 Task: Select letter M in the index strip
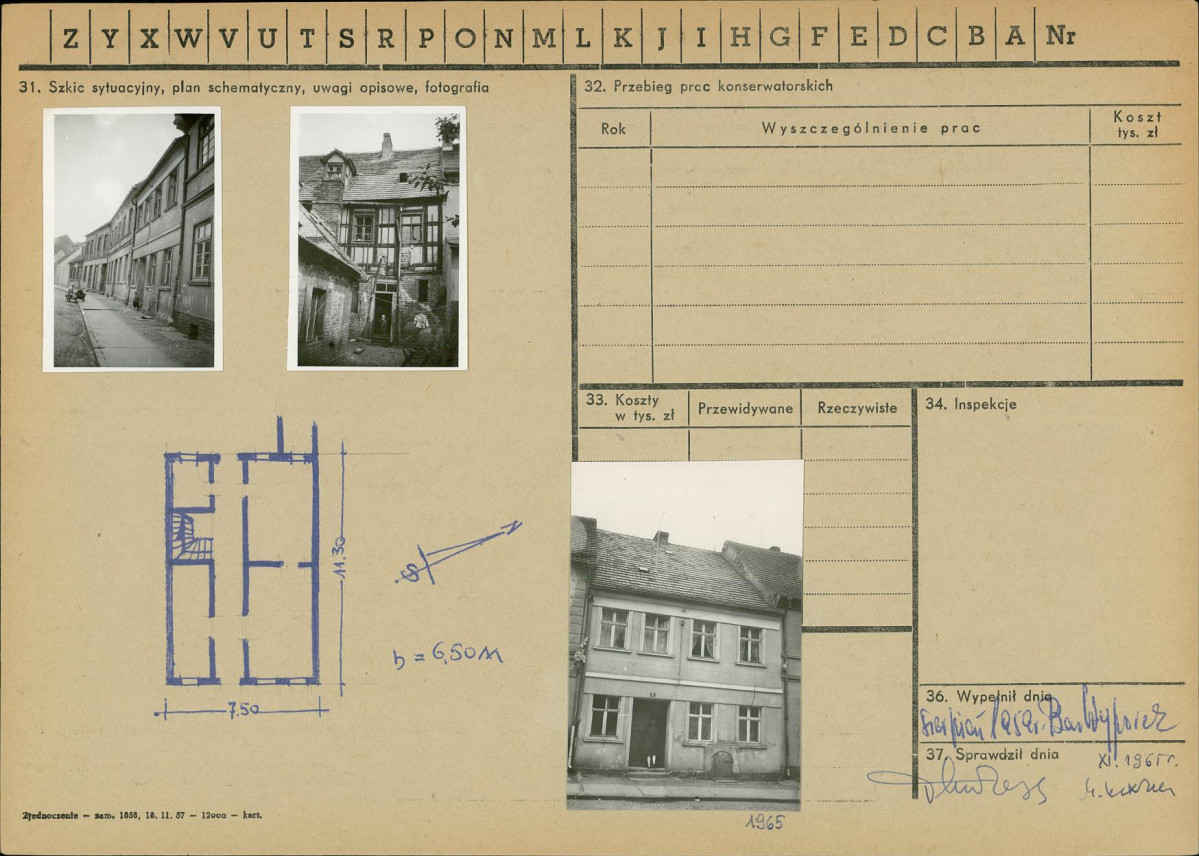[543, 37]
